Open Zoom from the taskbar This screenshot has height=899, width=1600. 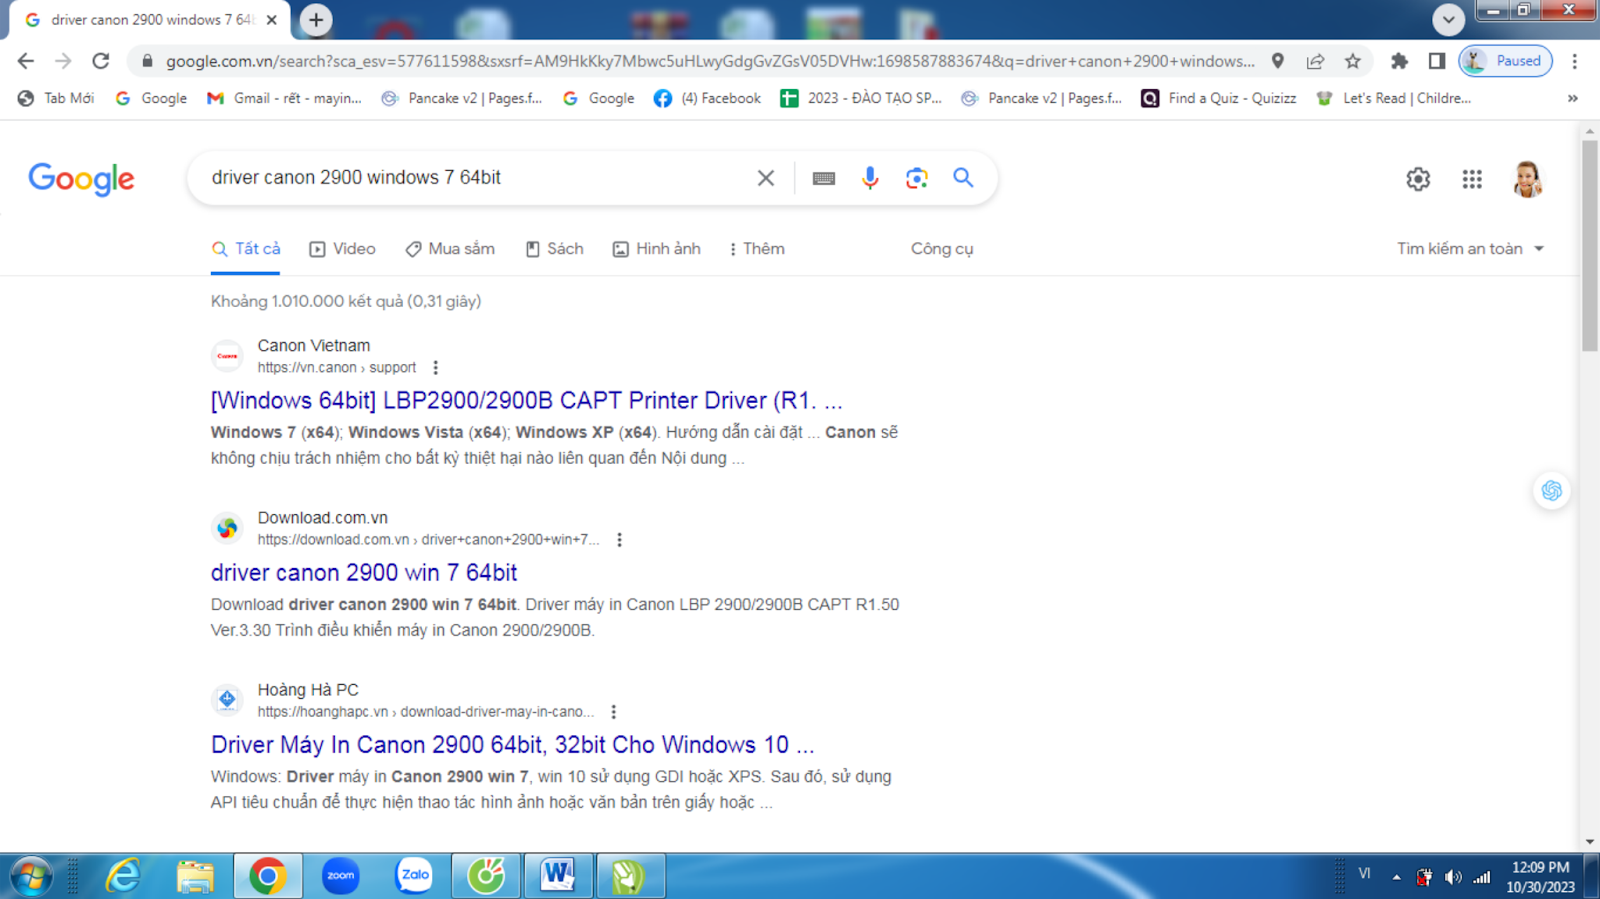click(341, 877)
